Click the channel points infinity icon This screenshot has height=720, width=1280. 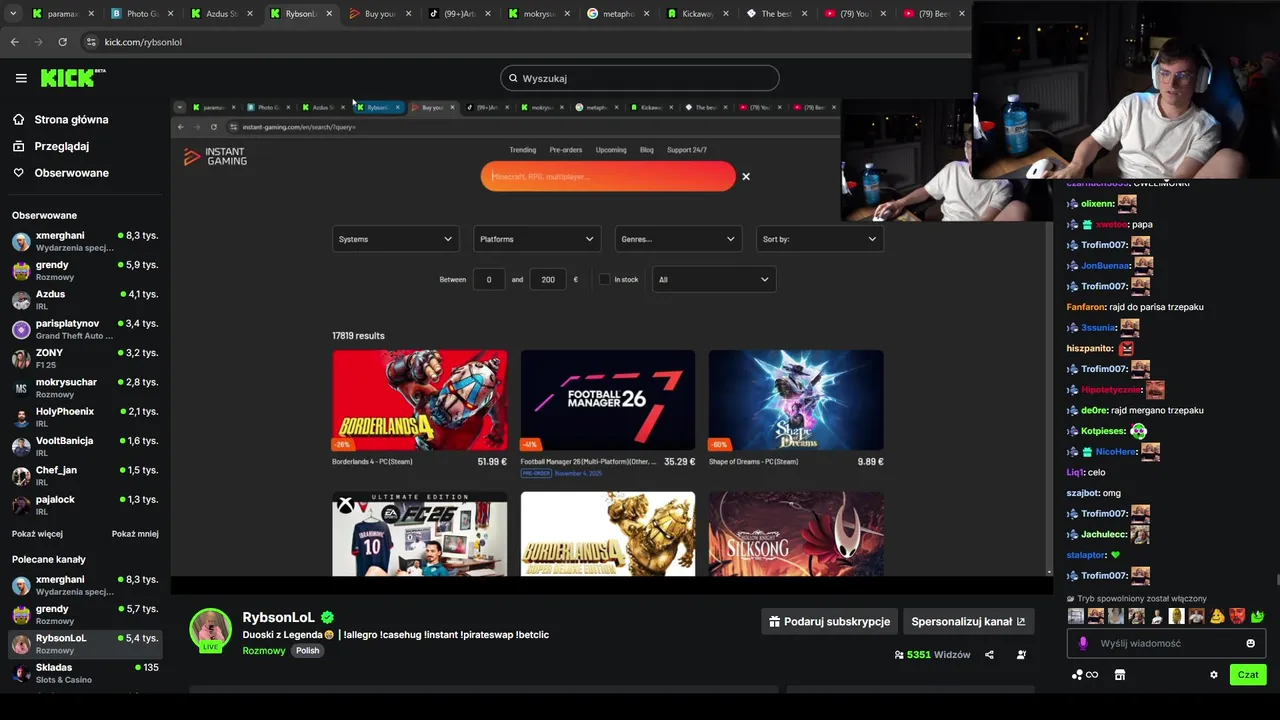click(x=1092, y=675)
